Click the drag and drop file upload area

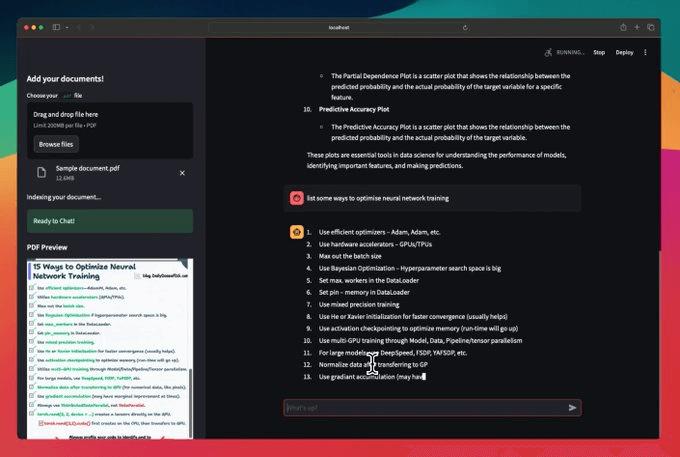click(110, 120)
